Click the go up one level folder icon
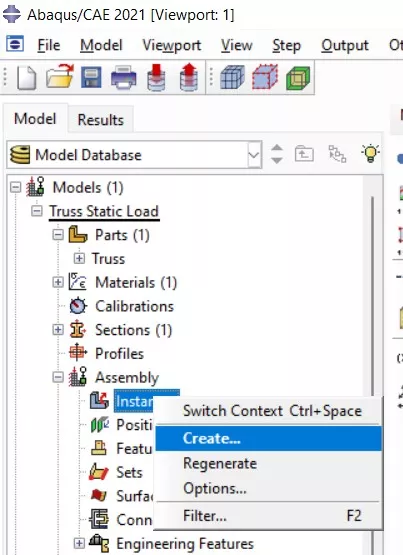This screenshot has height=555, width=403. [x=304, y=154]
